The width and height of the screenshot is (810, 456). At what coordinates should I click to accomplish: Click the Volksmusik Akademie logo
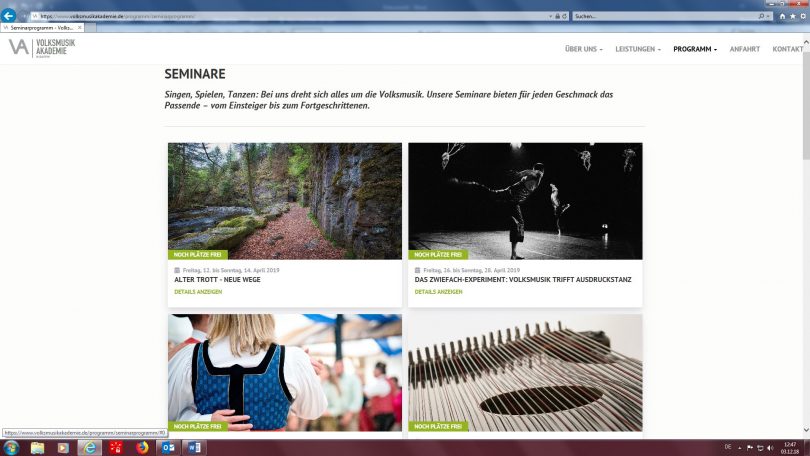tap(42, 48)
